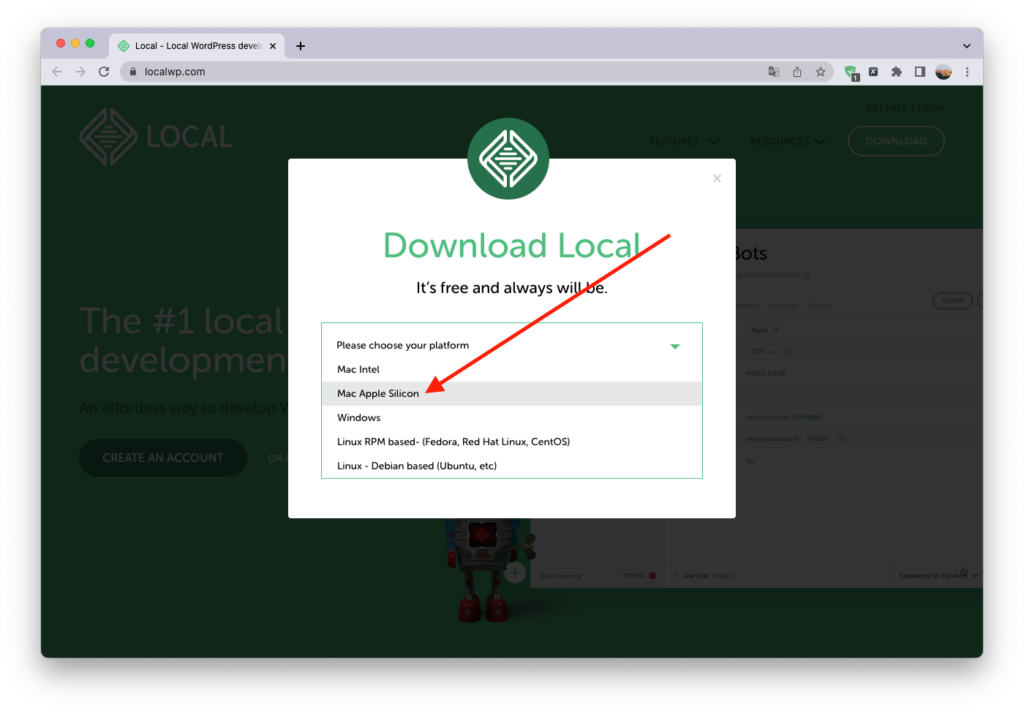This screenshot has height=712, width=1024.
Task: Click the share page icon in address bar
Action: 797,72
